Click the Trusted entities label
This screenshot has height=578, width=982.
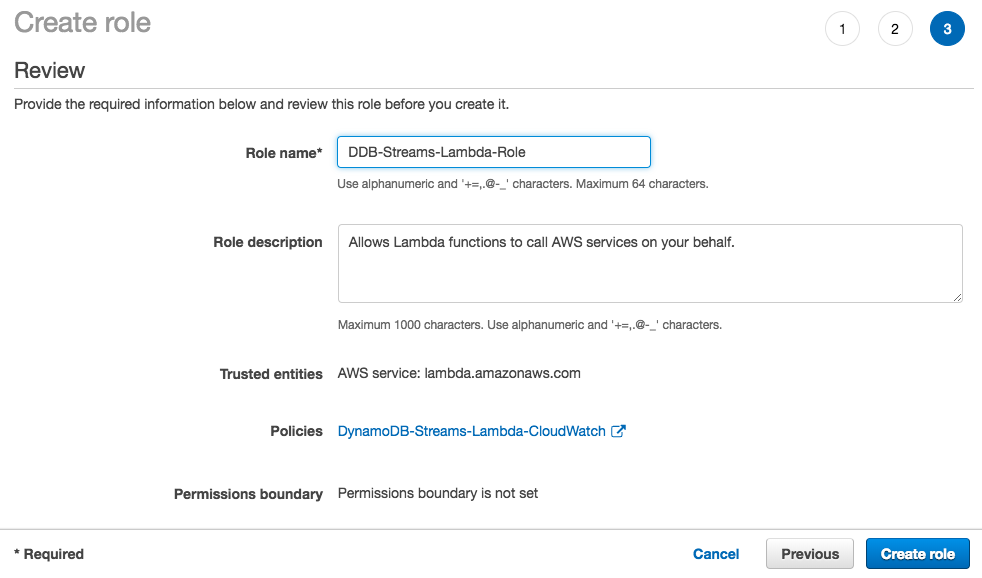pos(271,374)
